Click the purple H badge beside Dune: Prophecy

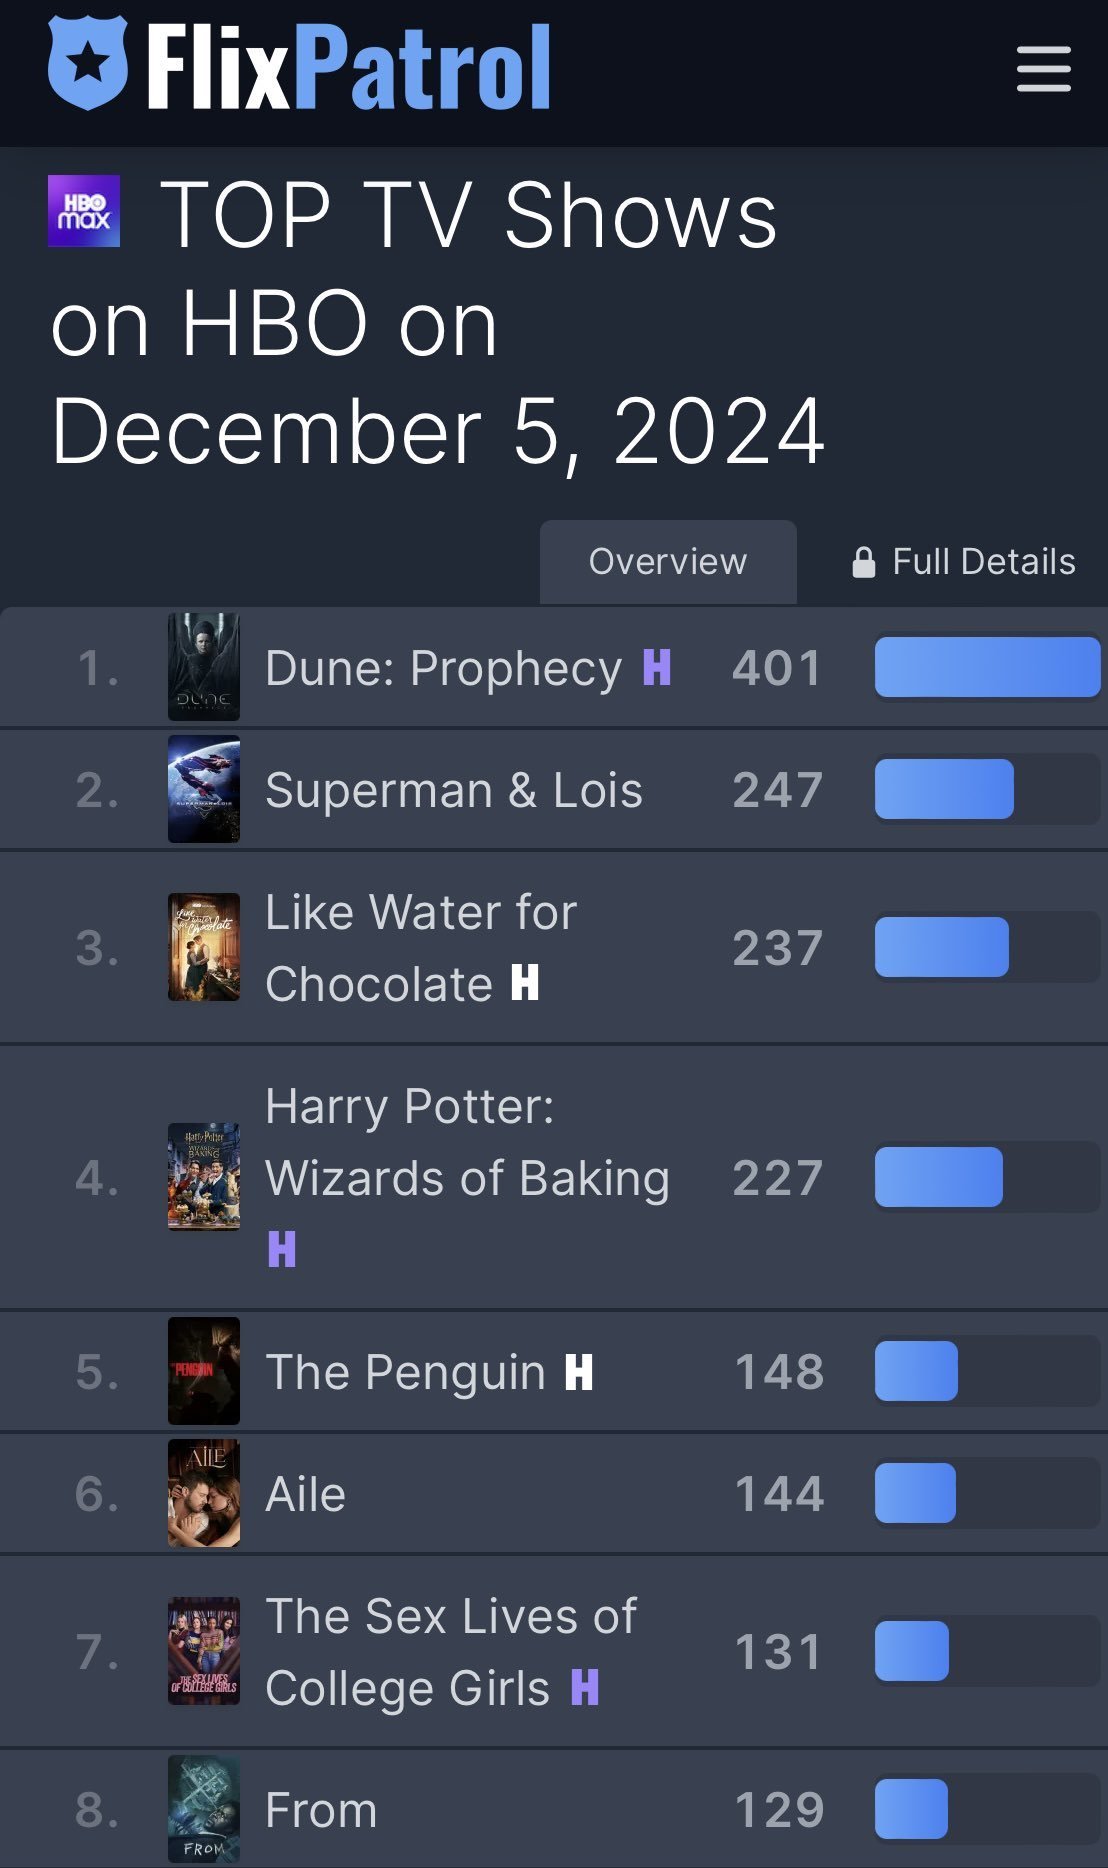click(x=656, y=667)
